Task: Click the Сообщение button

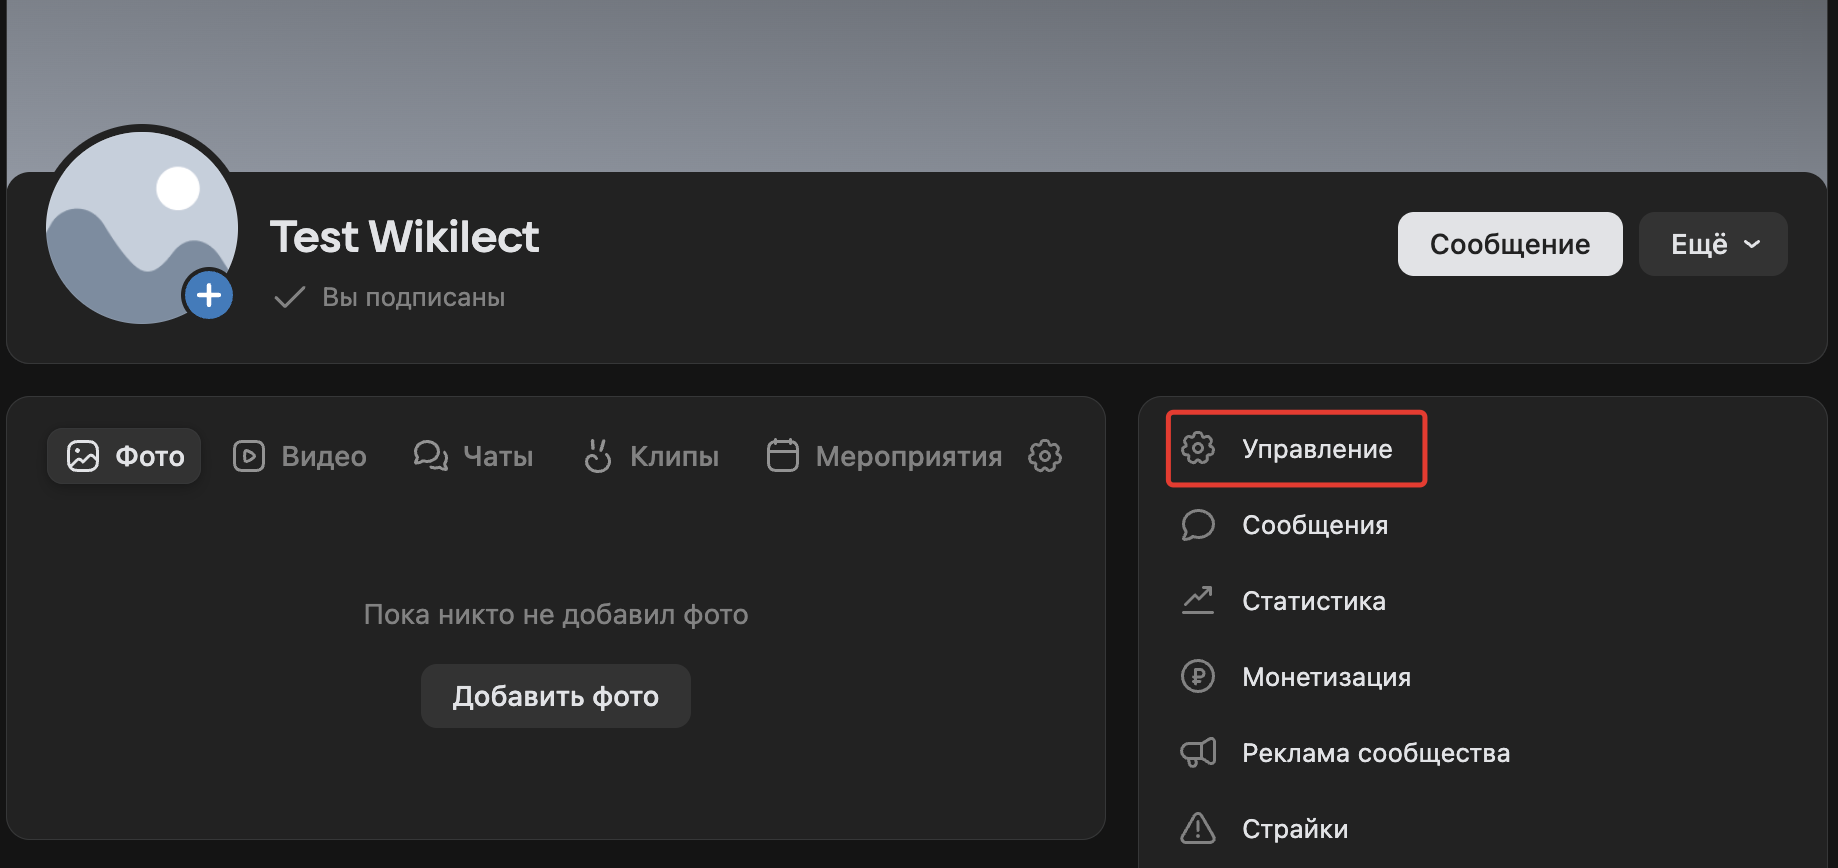Action: [1509, 243]
